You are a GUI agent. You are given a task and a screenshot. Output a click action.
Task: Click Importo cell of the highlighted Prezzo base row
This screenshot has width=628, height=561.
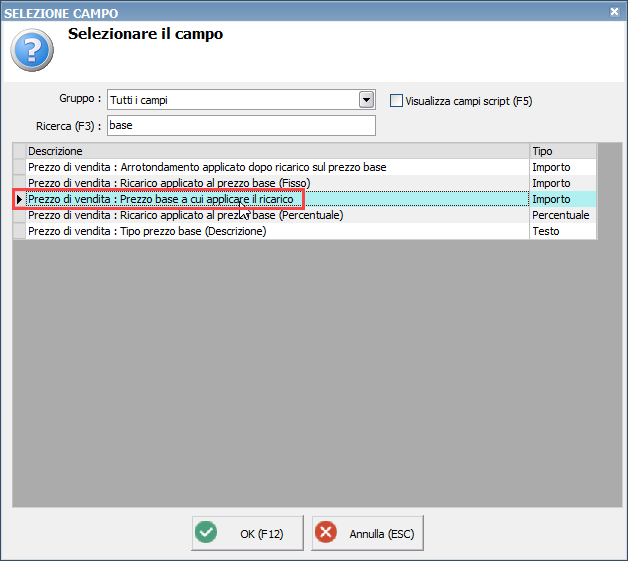tap(563, 199)
